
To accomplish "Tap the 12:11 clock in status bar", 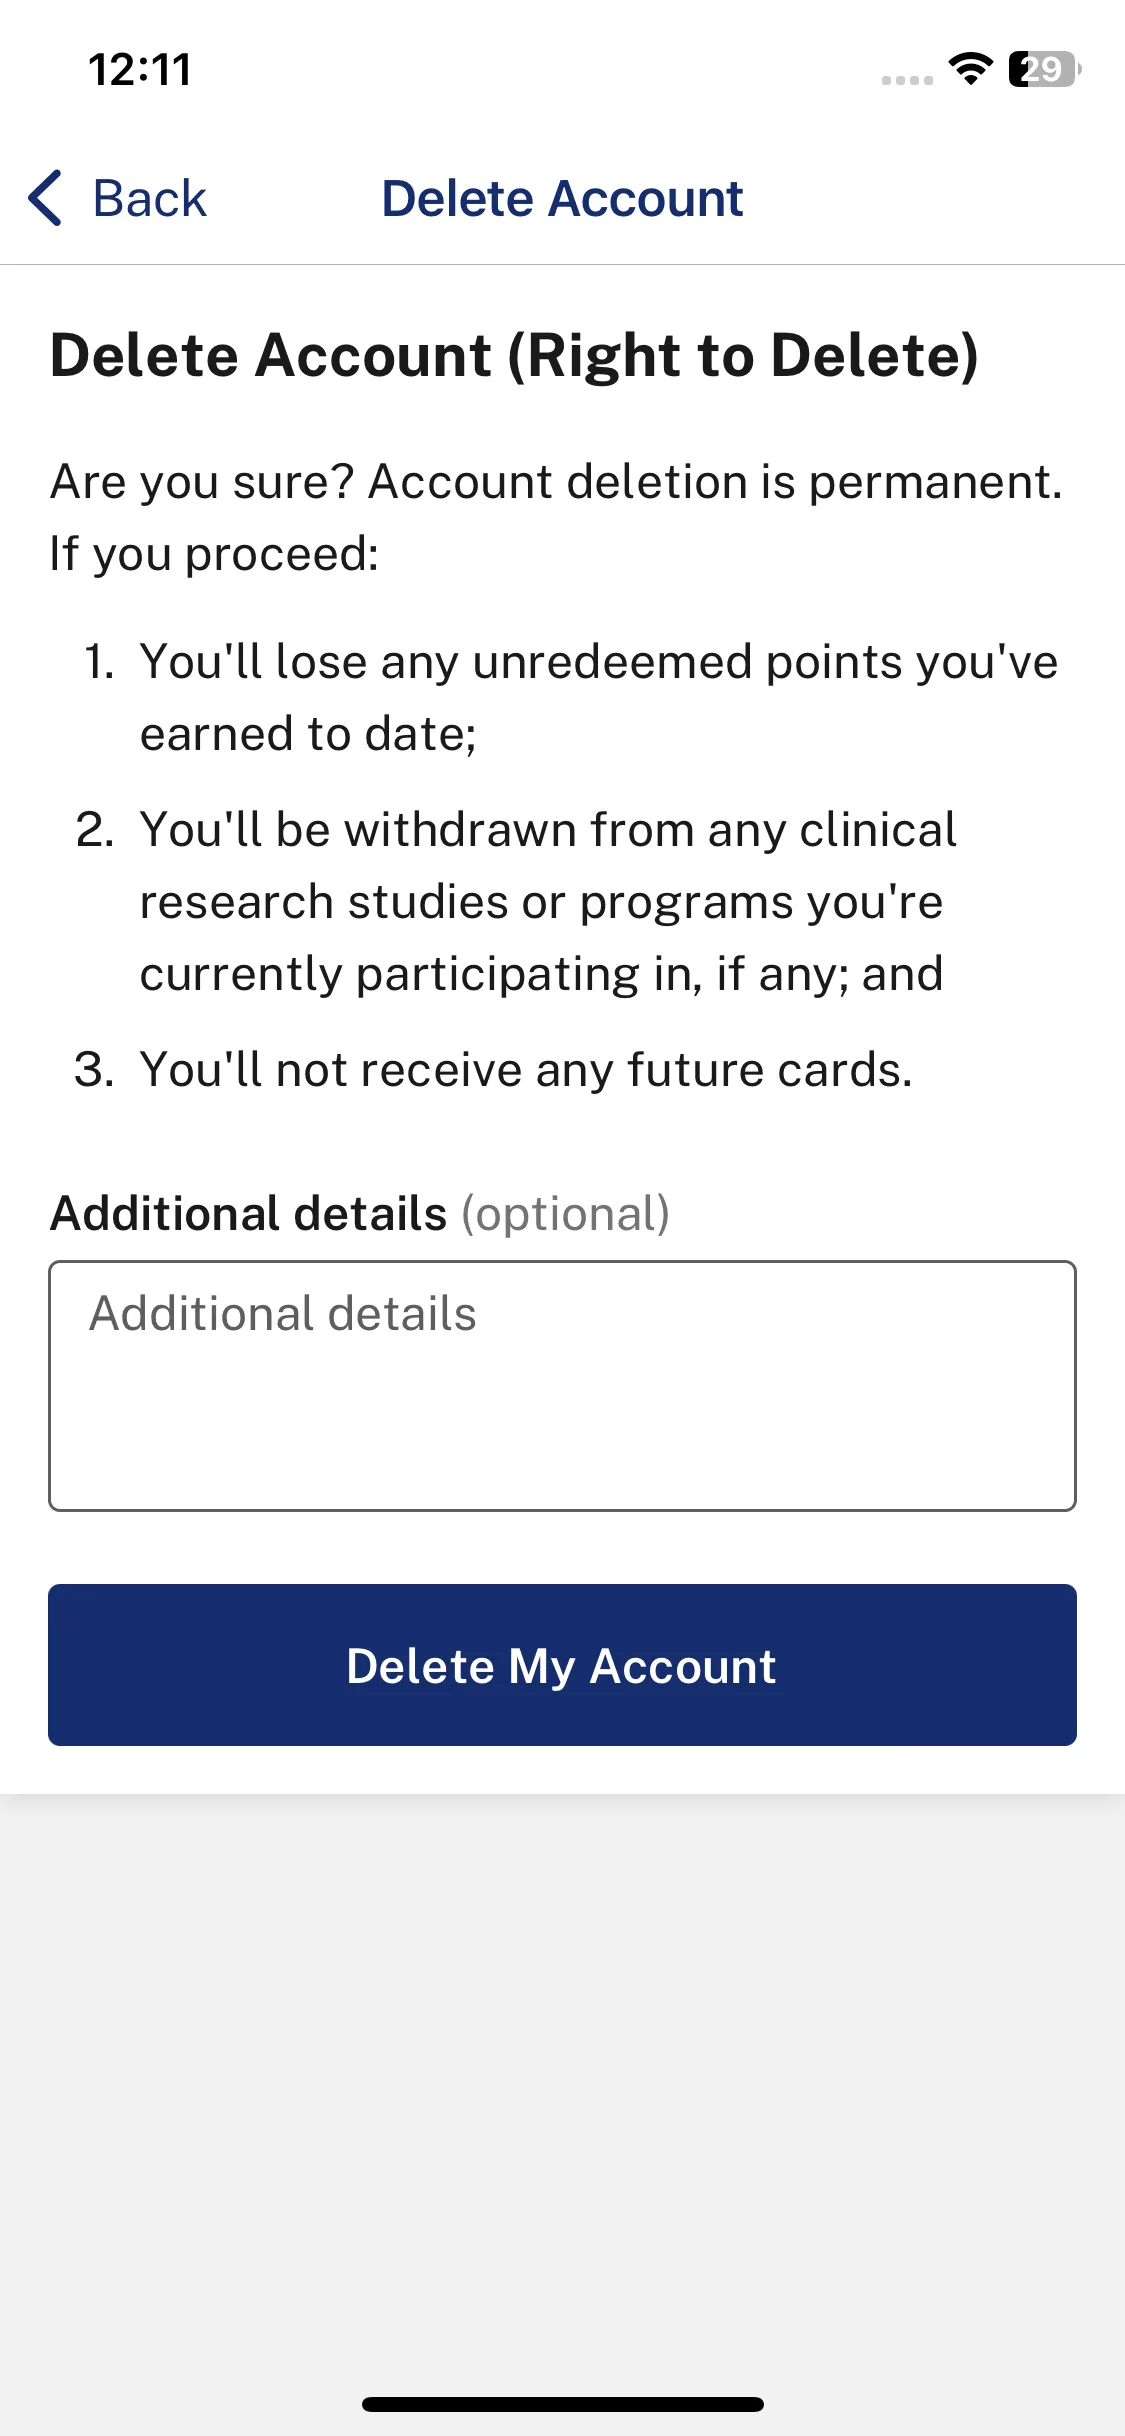I will pos(140,70).
